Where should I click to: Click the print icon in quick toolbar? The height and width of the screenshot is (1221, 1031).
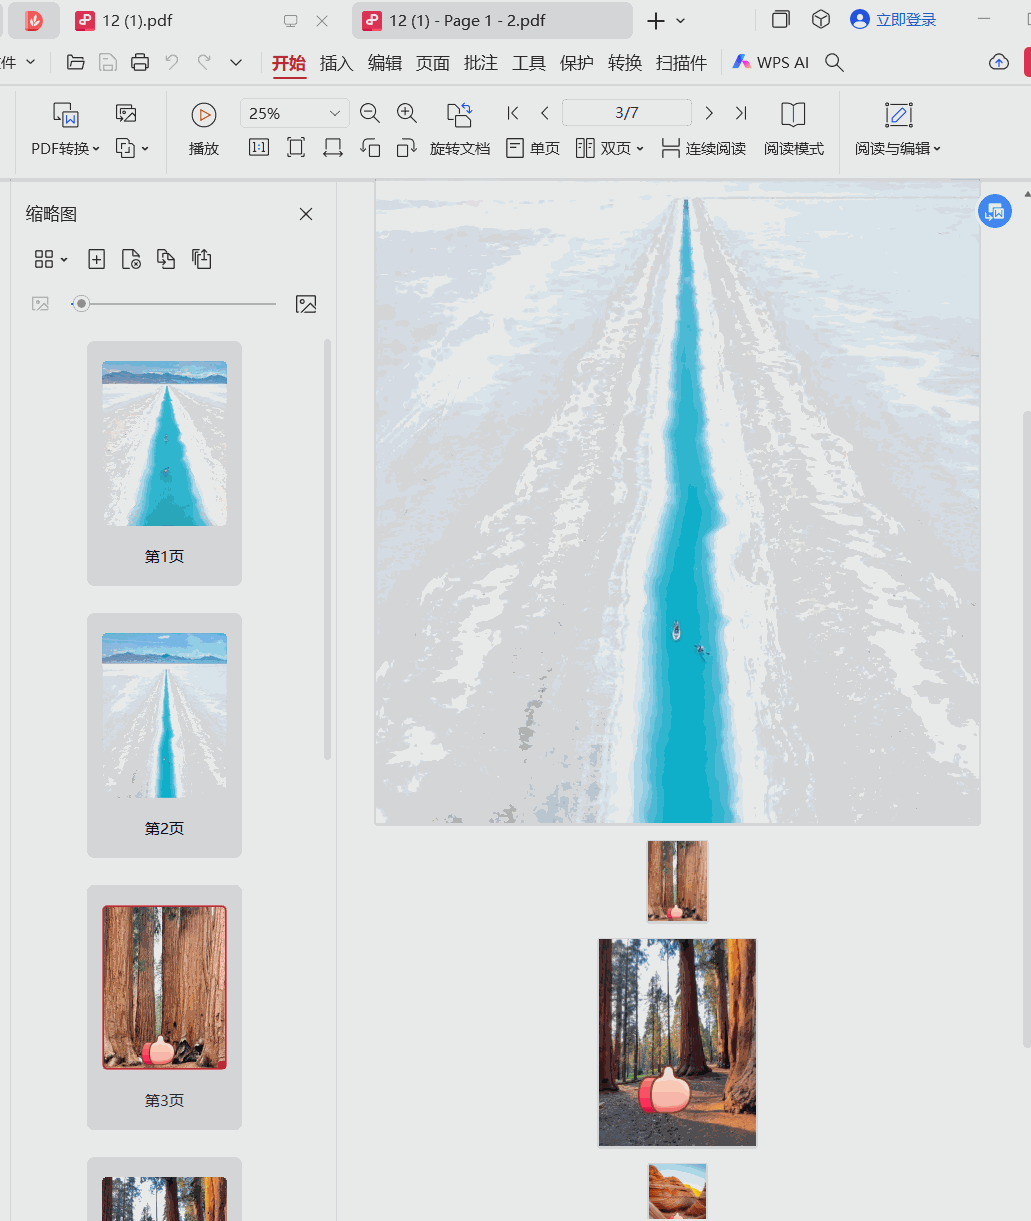pyautogui.click(x=140, y=63)
